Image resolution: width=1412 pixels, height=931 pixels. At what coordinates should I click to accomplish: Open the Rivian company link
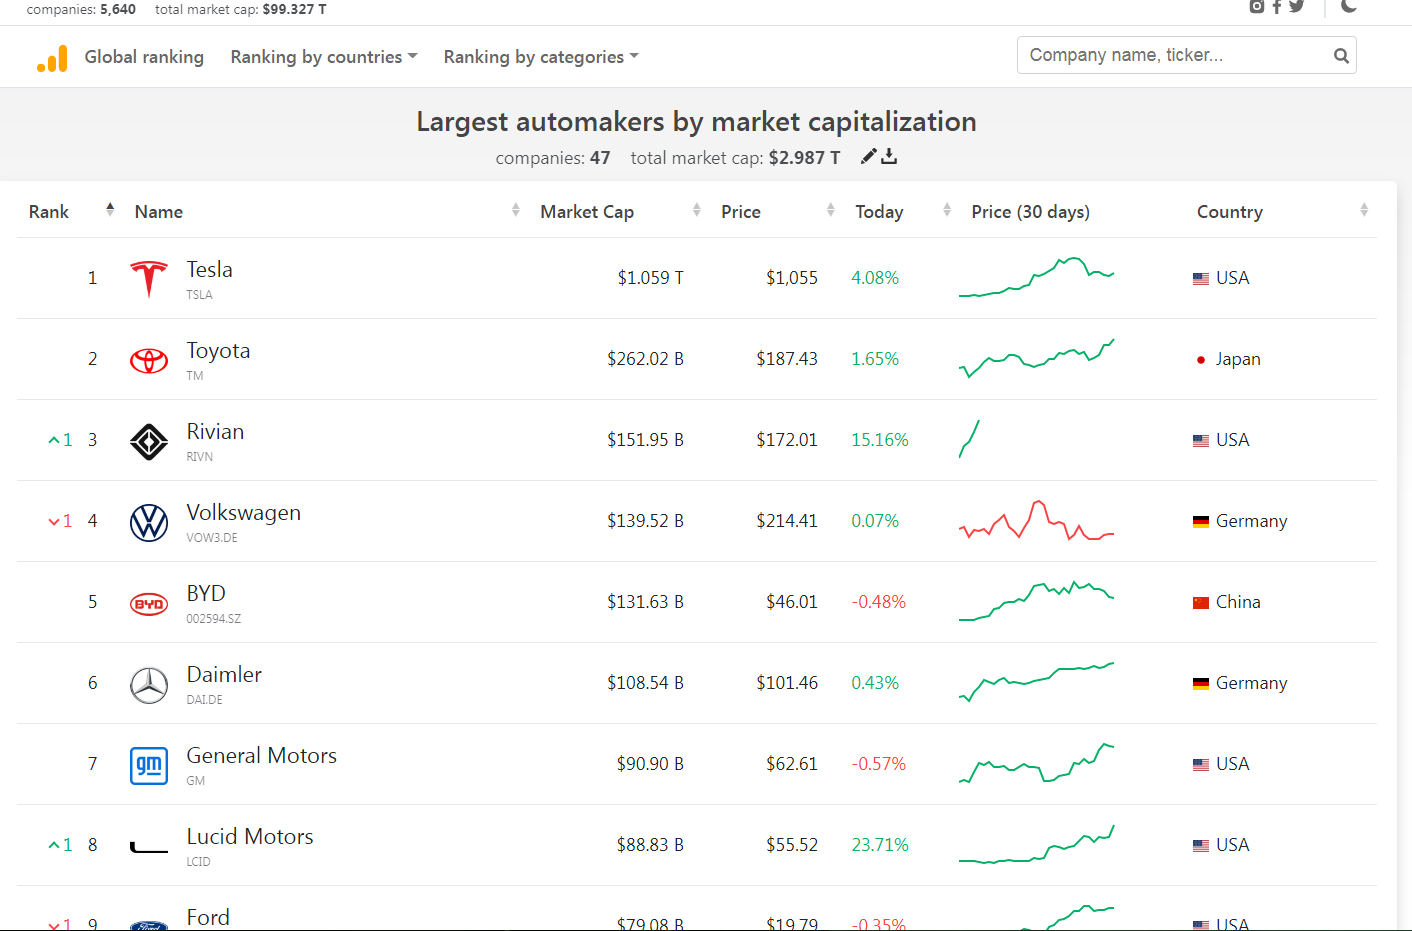[215, 432]
